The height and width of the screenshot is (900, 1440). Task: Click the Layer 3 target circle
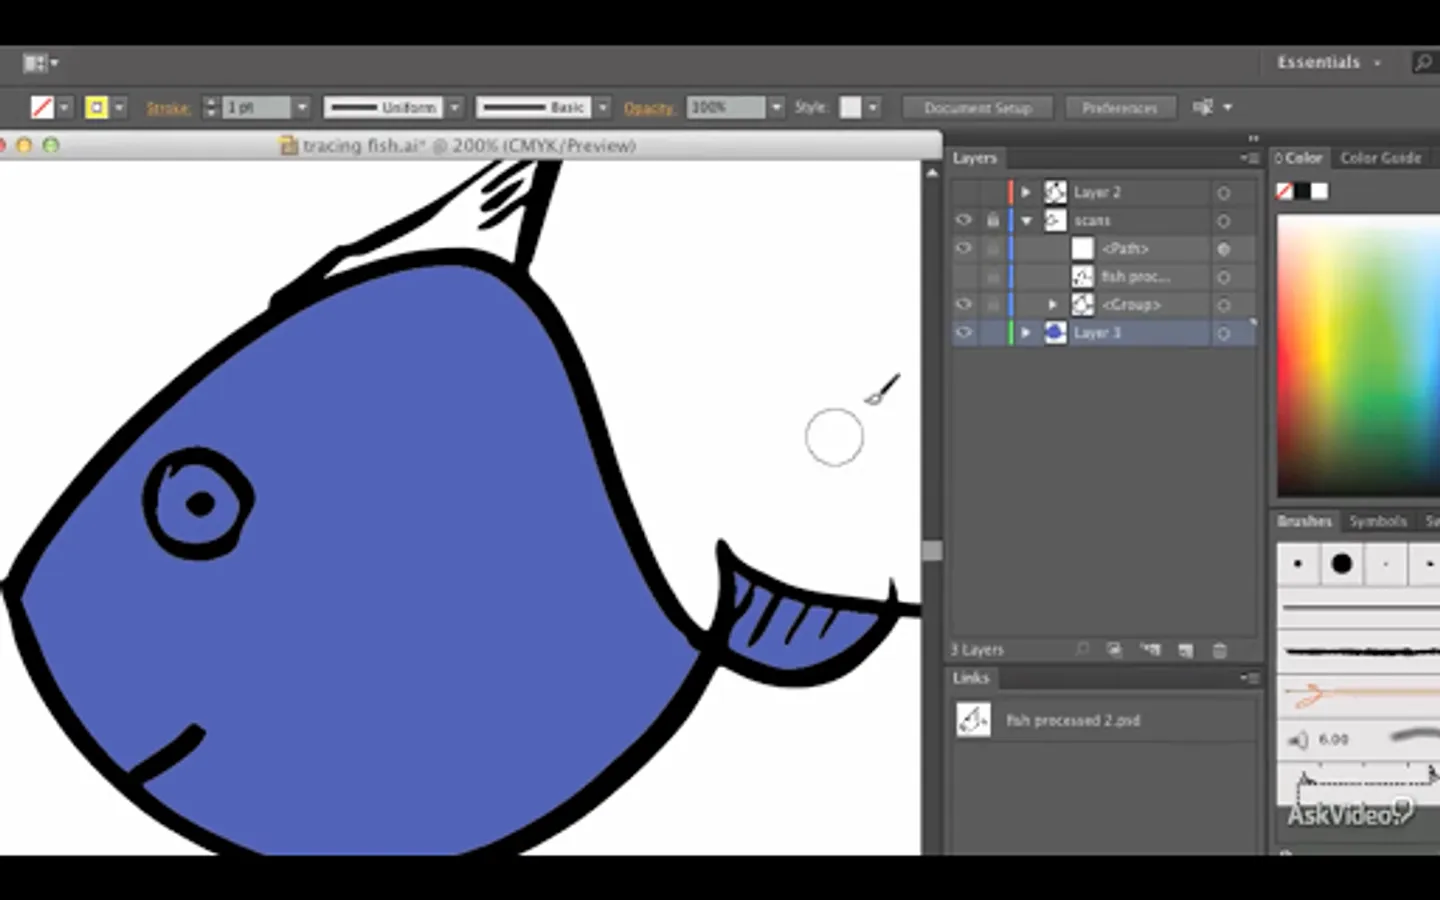1224,334
